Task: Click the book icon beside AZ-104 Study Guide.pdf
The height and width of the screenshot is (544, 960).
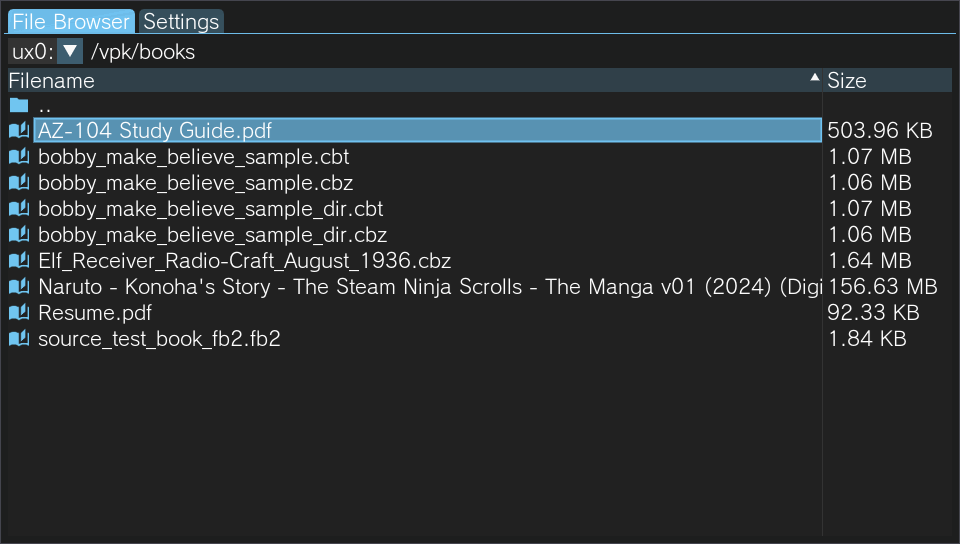Action: [19, 130]
